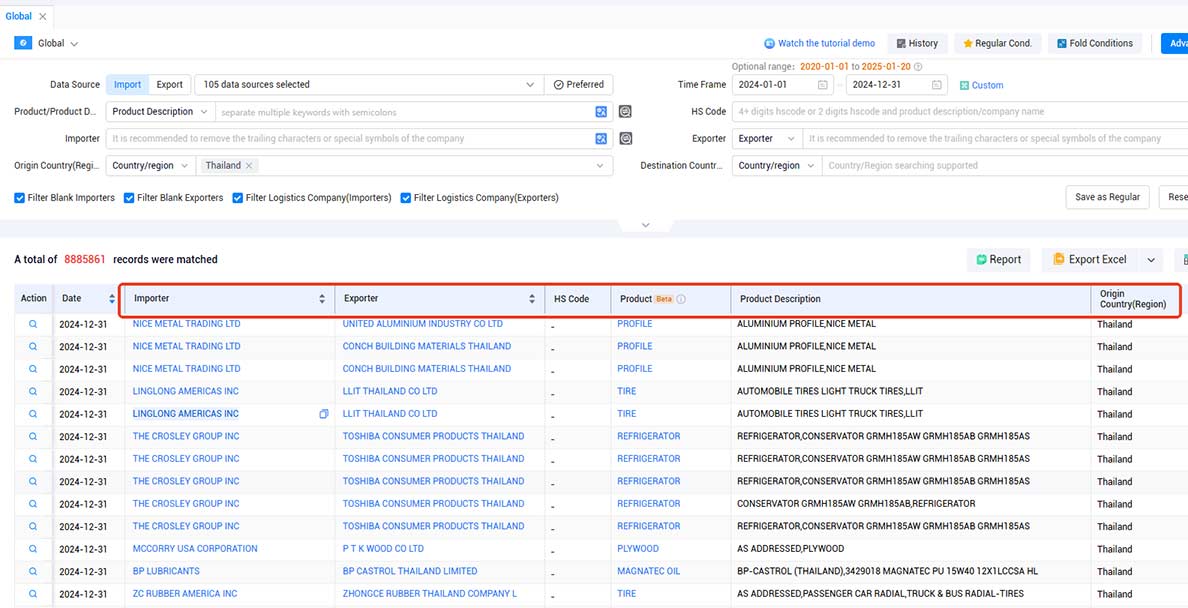Screen dimensions: 1188x608
Task: Disable Filter Logistics Company(Exporters)
Action: (405, 198)
